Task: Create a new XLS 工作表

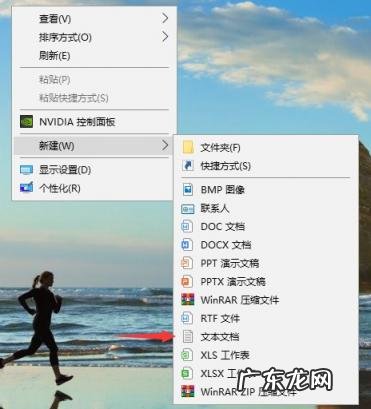Action: coord(266,355)
